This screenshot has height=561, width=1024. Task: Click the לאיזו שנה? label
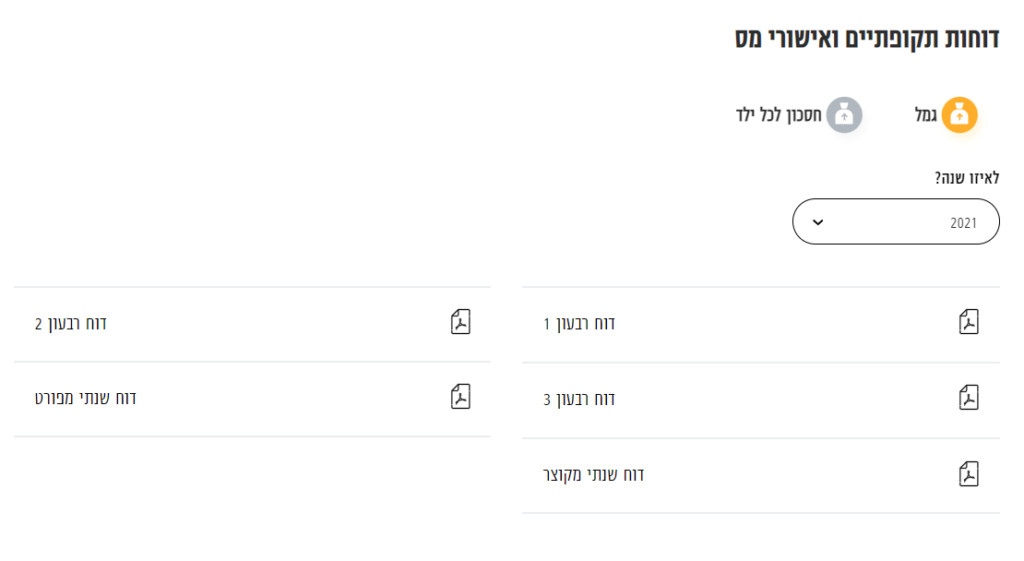pyautogui.click(x=967, y=178)
